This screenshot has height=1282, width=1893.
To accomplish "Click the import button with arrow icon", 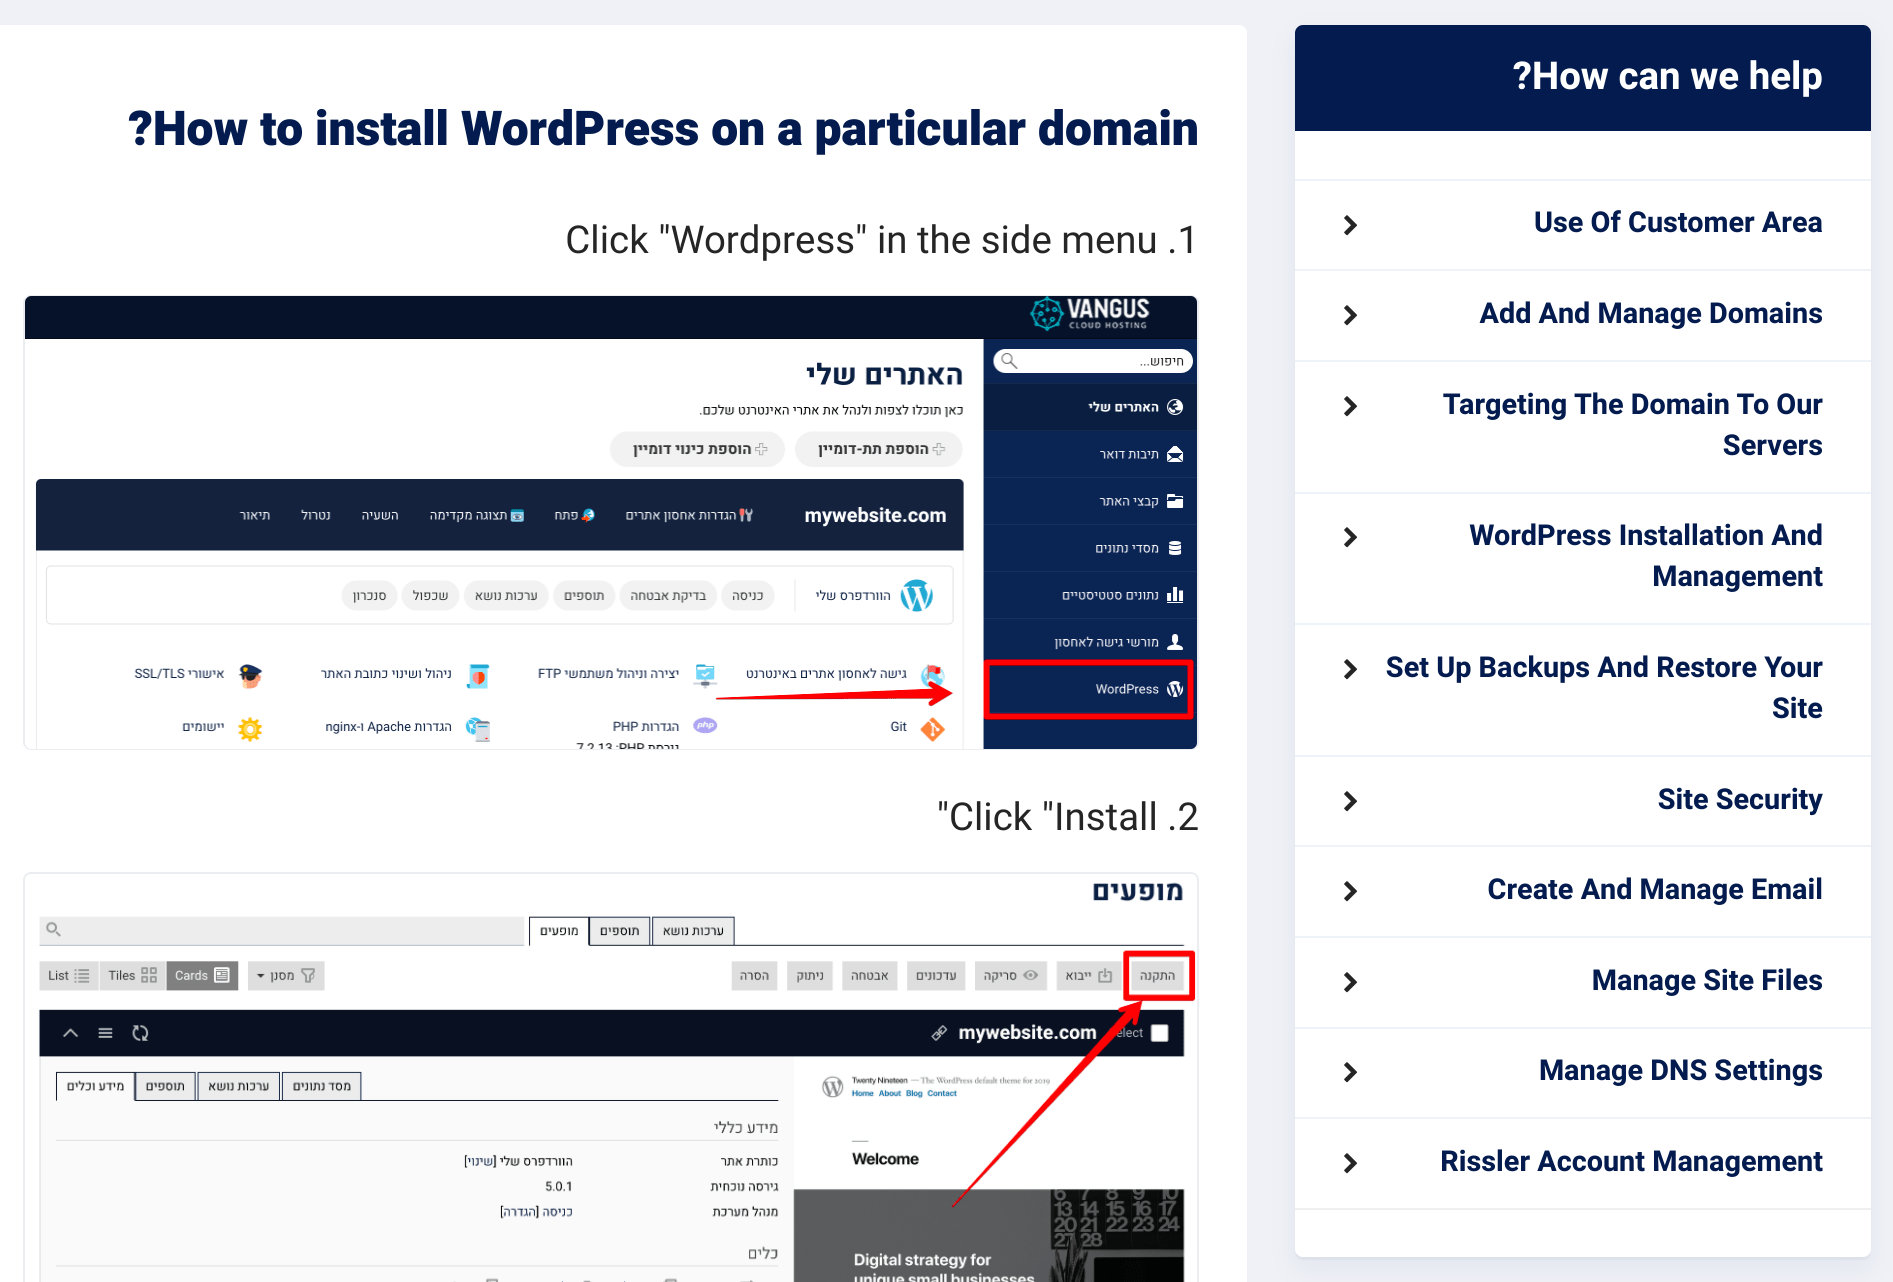I will (1088, 975).
